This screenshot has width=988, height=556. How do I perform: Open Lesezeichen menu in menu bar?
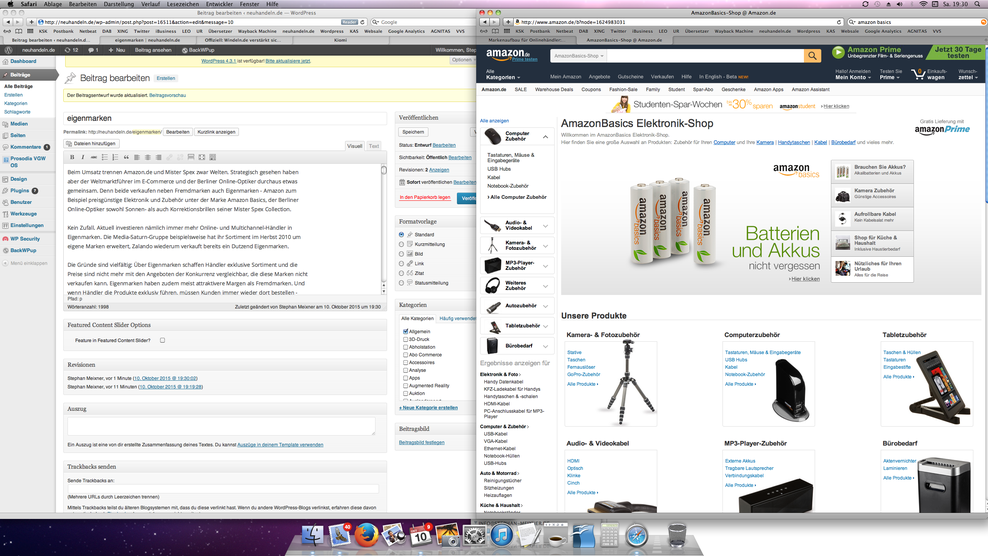pos(183,4)
